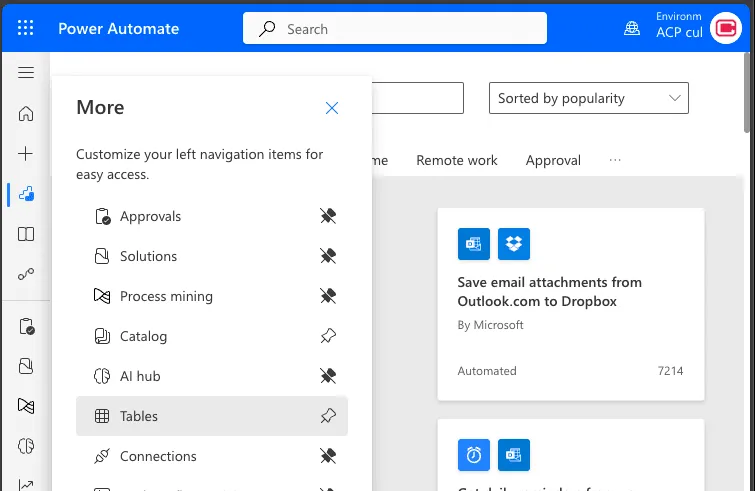The image size is (755, 491).
Task: Click the top Search box
Action: pyautogui.click(x=395, y=29)
